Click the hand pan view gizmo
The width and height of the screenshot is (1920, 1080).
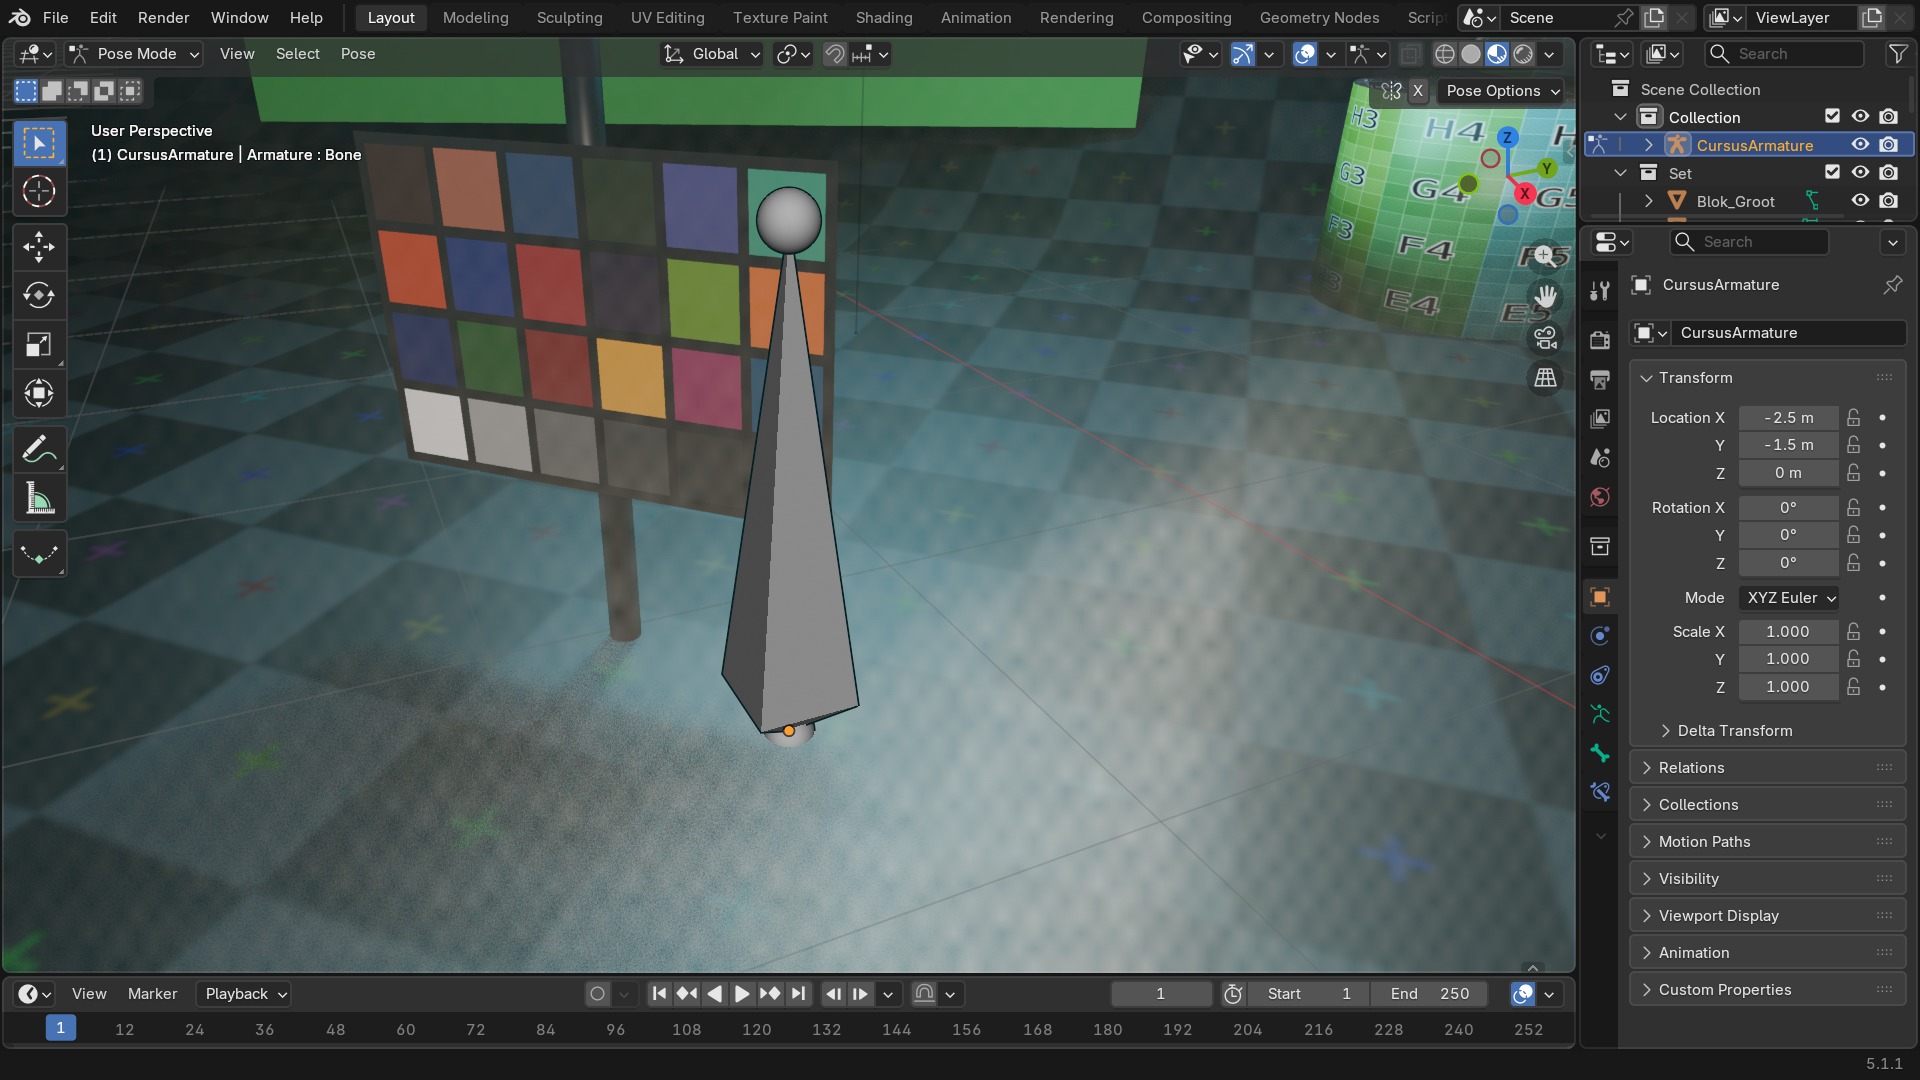click(x=1545, y=297)
